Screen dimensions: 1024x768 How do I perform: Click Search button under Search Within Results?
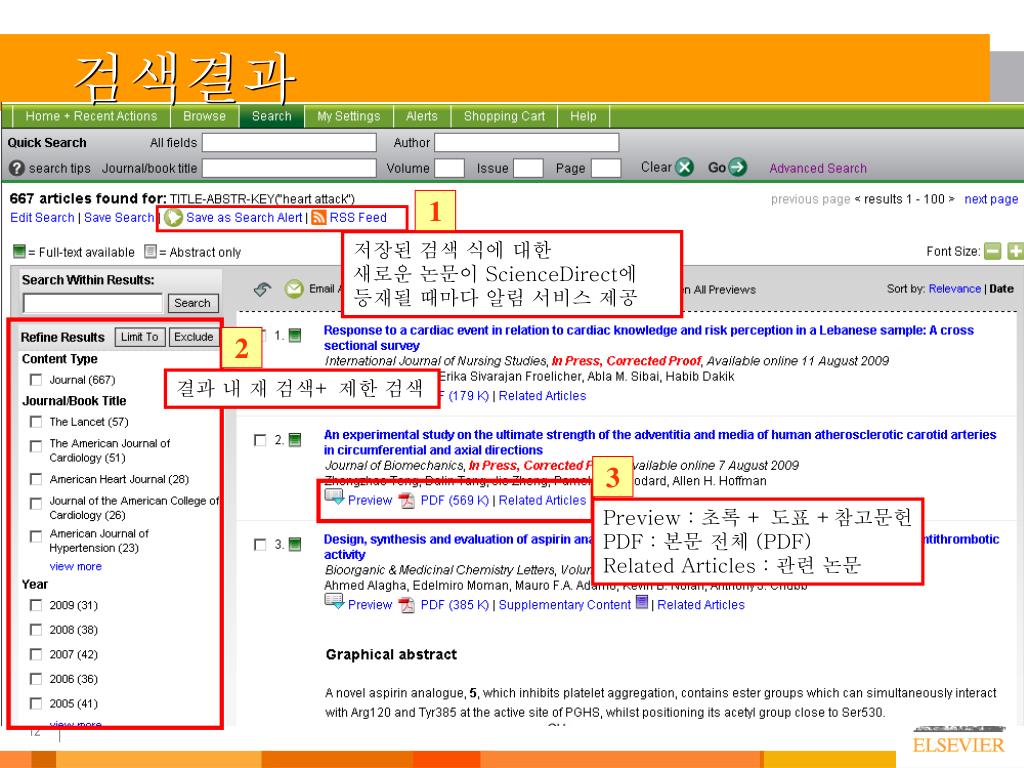click(193, 303)
